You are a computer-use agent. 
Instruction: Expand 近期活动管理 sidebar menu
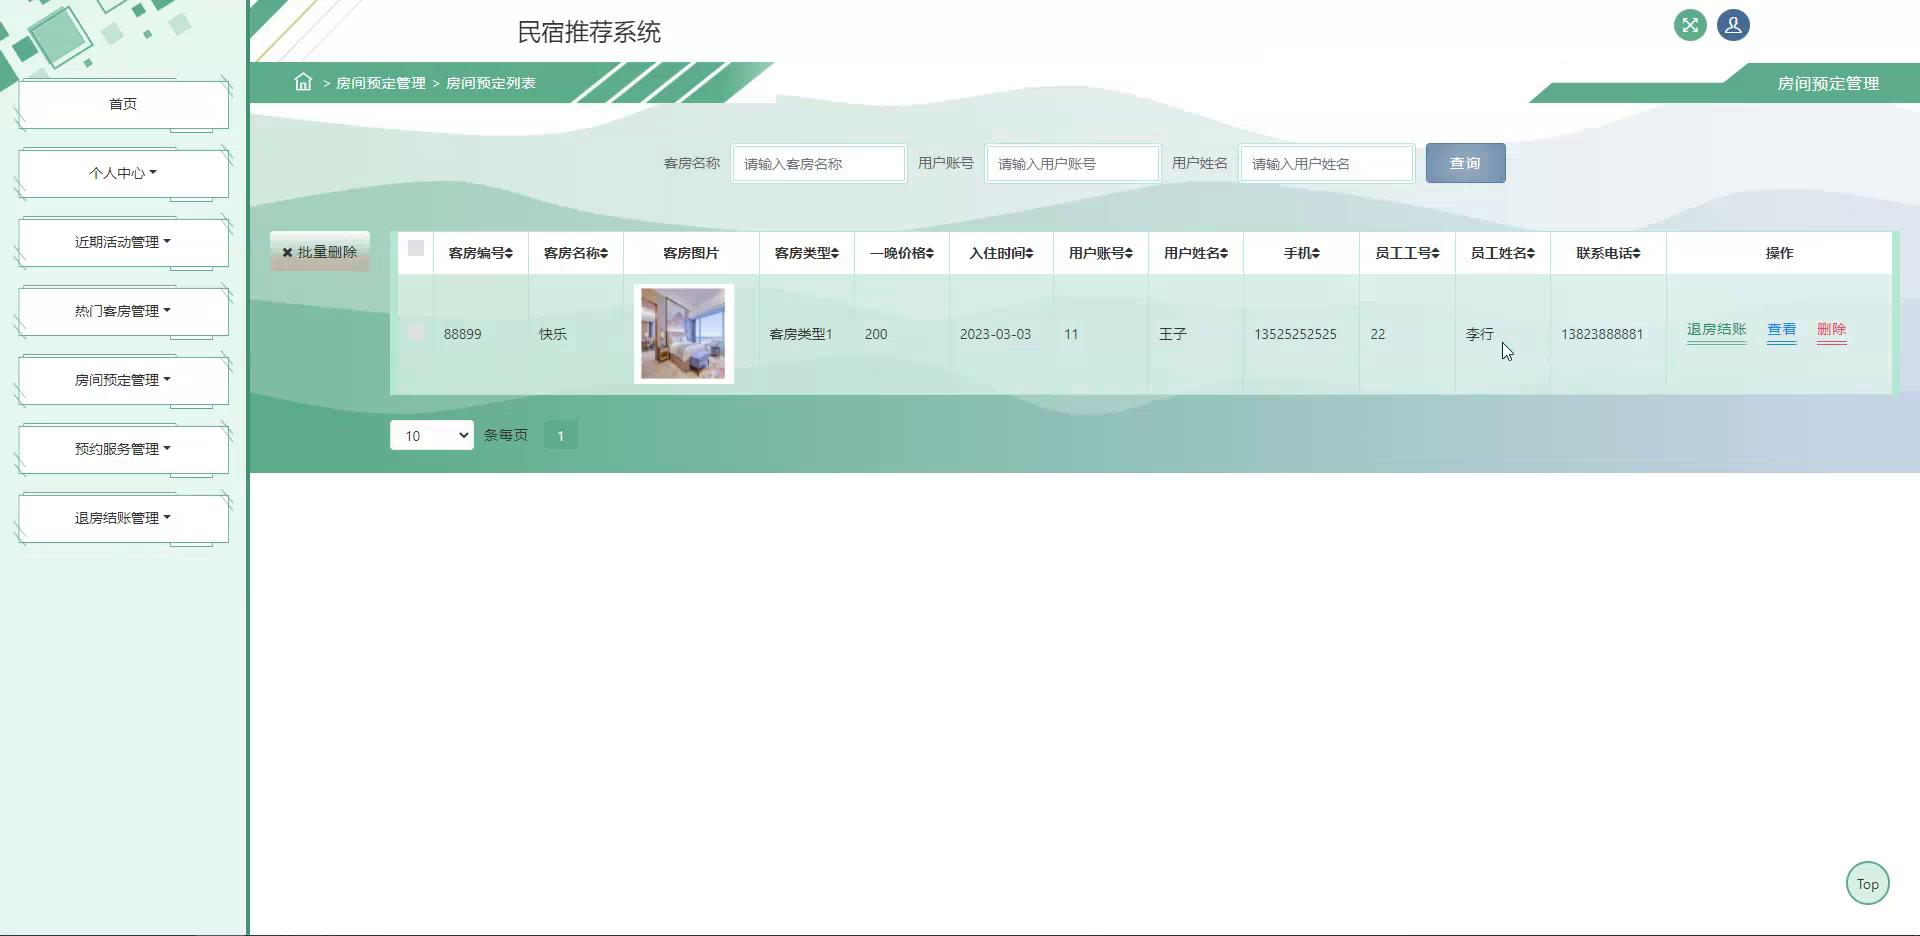point(123,242)
